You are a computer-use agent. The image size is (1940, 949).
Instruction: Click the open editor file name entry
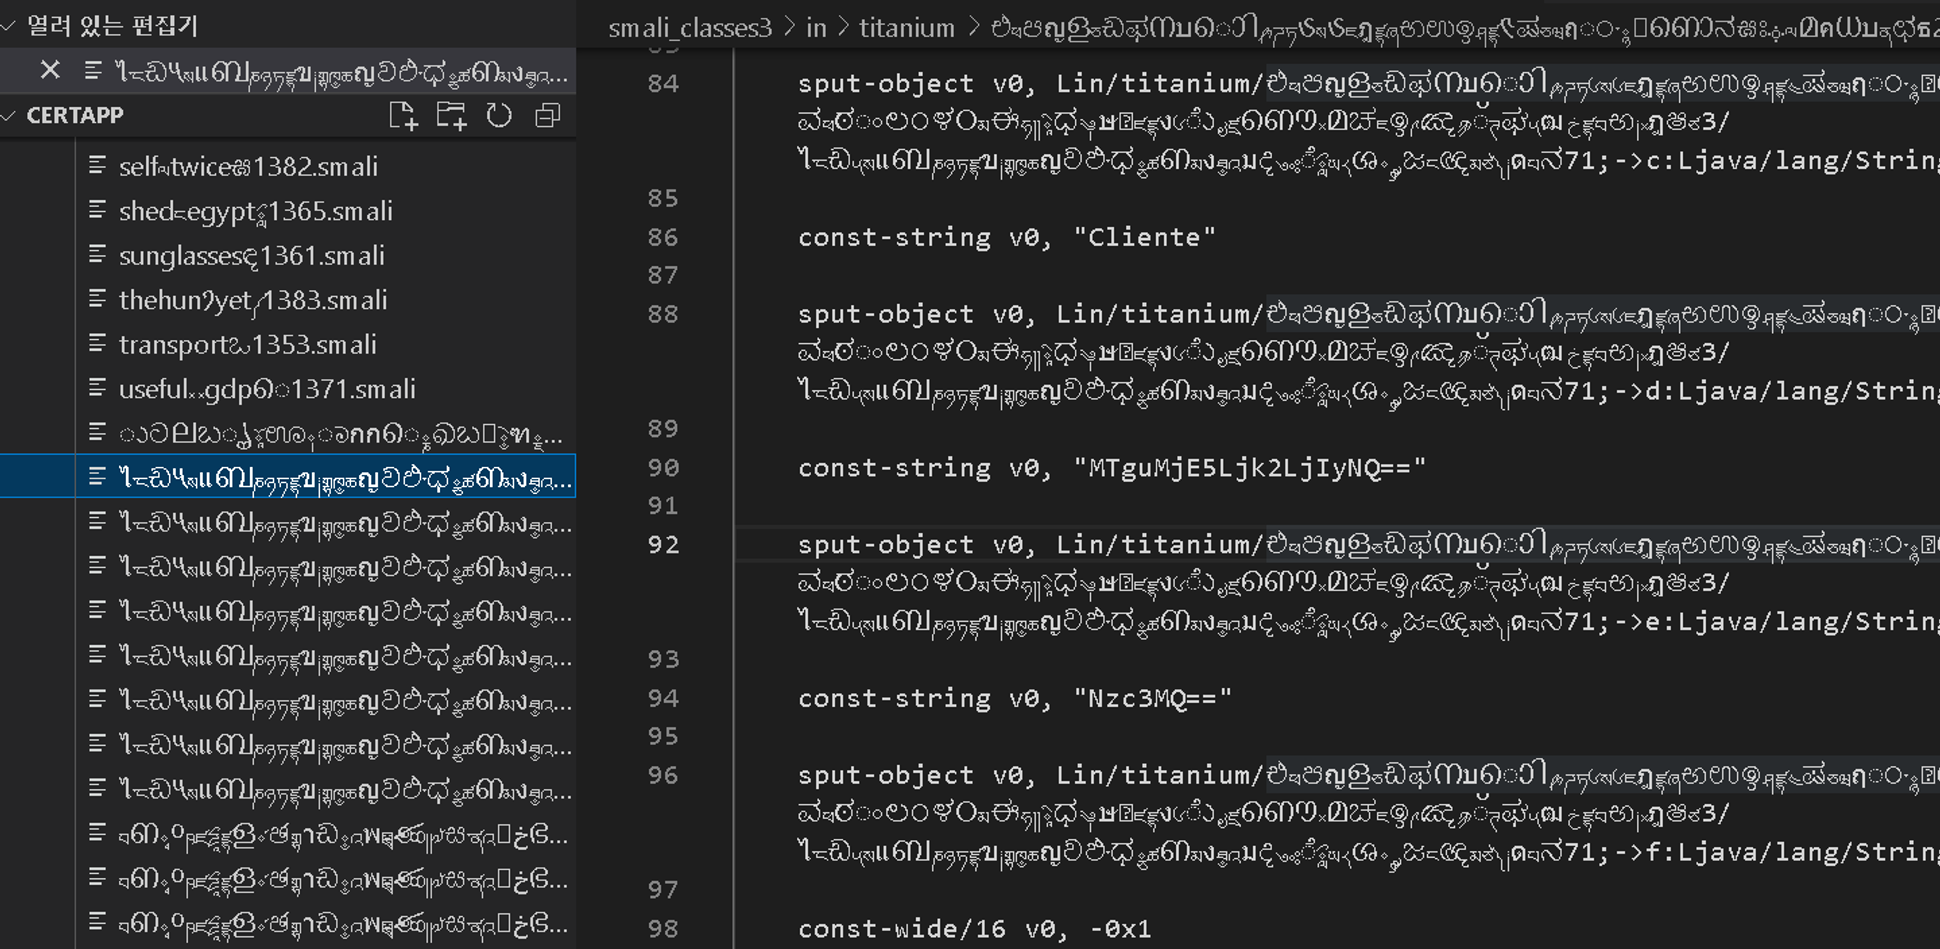click(342, 71)
